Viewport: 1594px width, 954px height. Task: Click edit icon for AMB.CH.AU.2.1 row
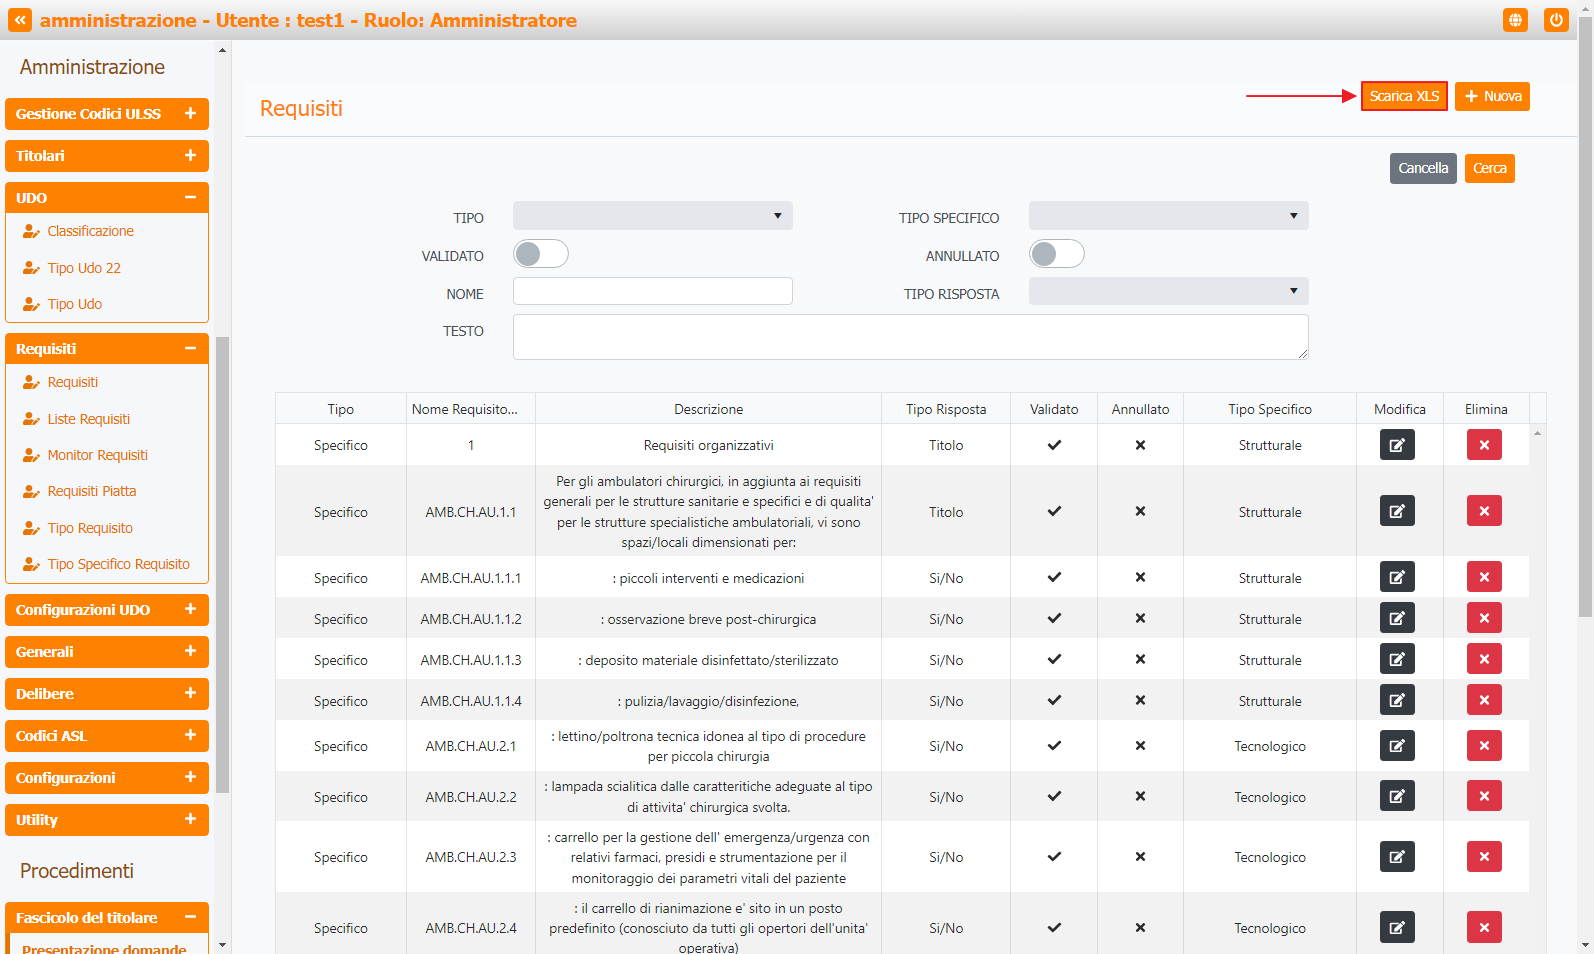pos(1397,746)
